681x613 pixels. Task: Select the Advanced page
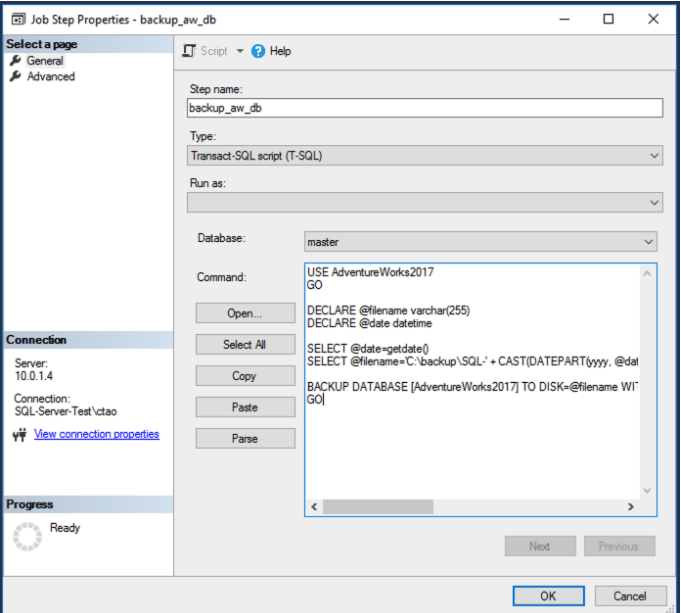pyautogui.click(x=50, y=76)
